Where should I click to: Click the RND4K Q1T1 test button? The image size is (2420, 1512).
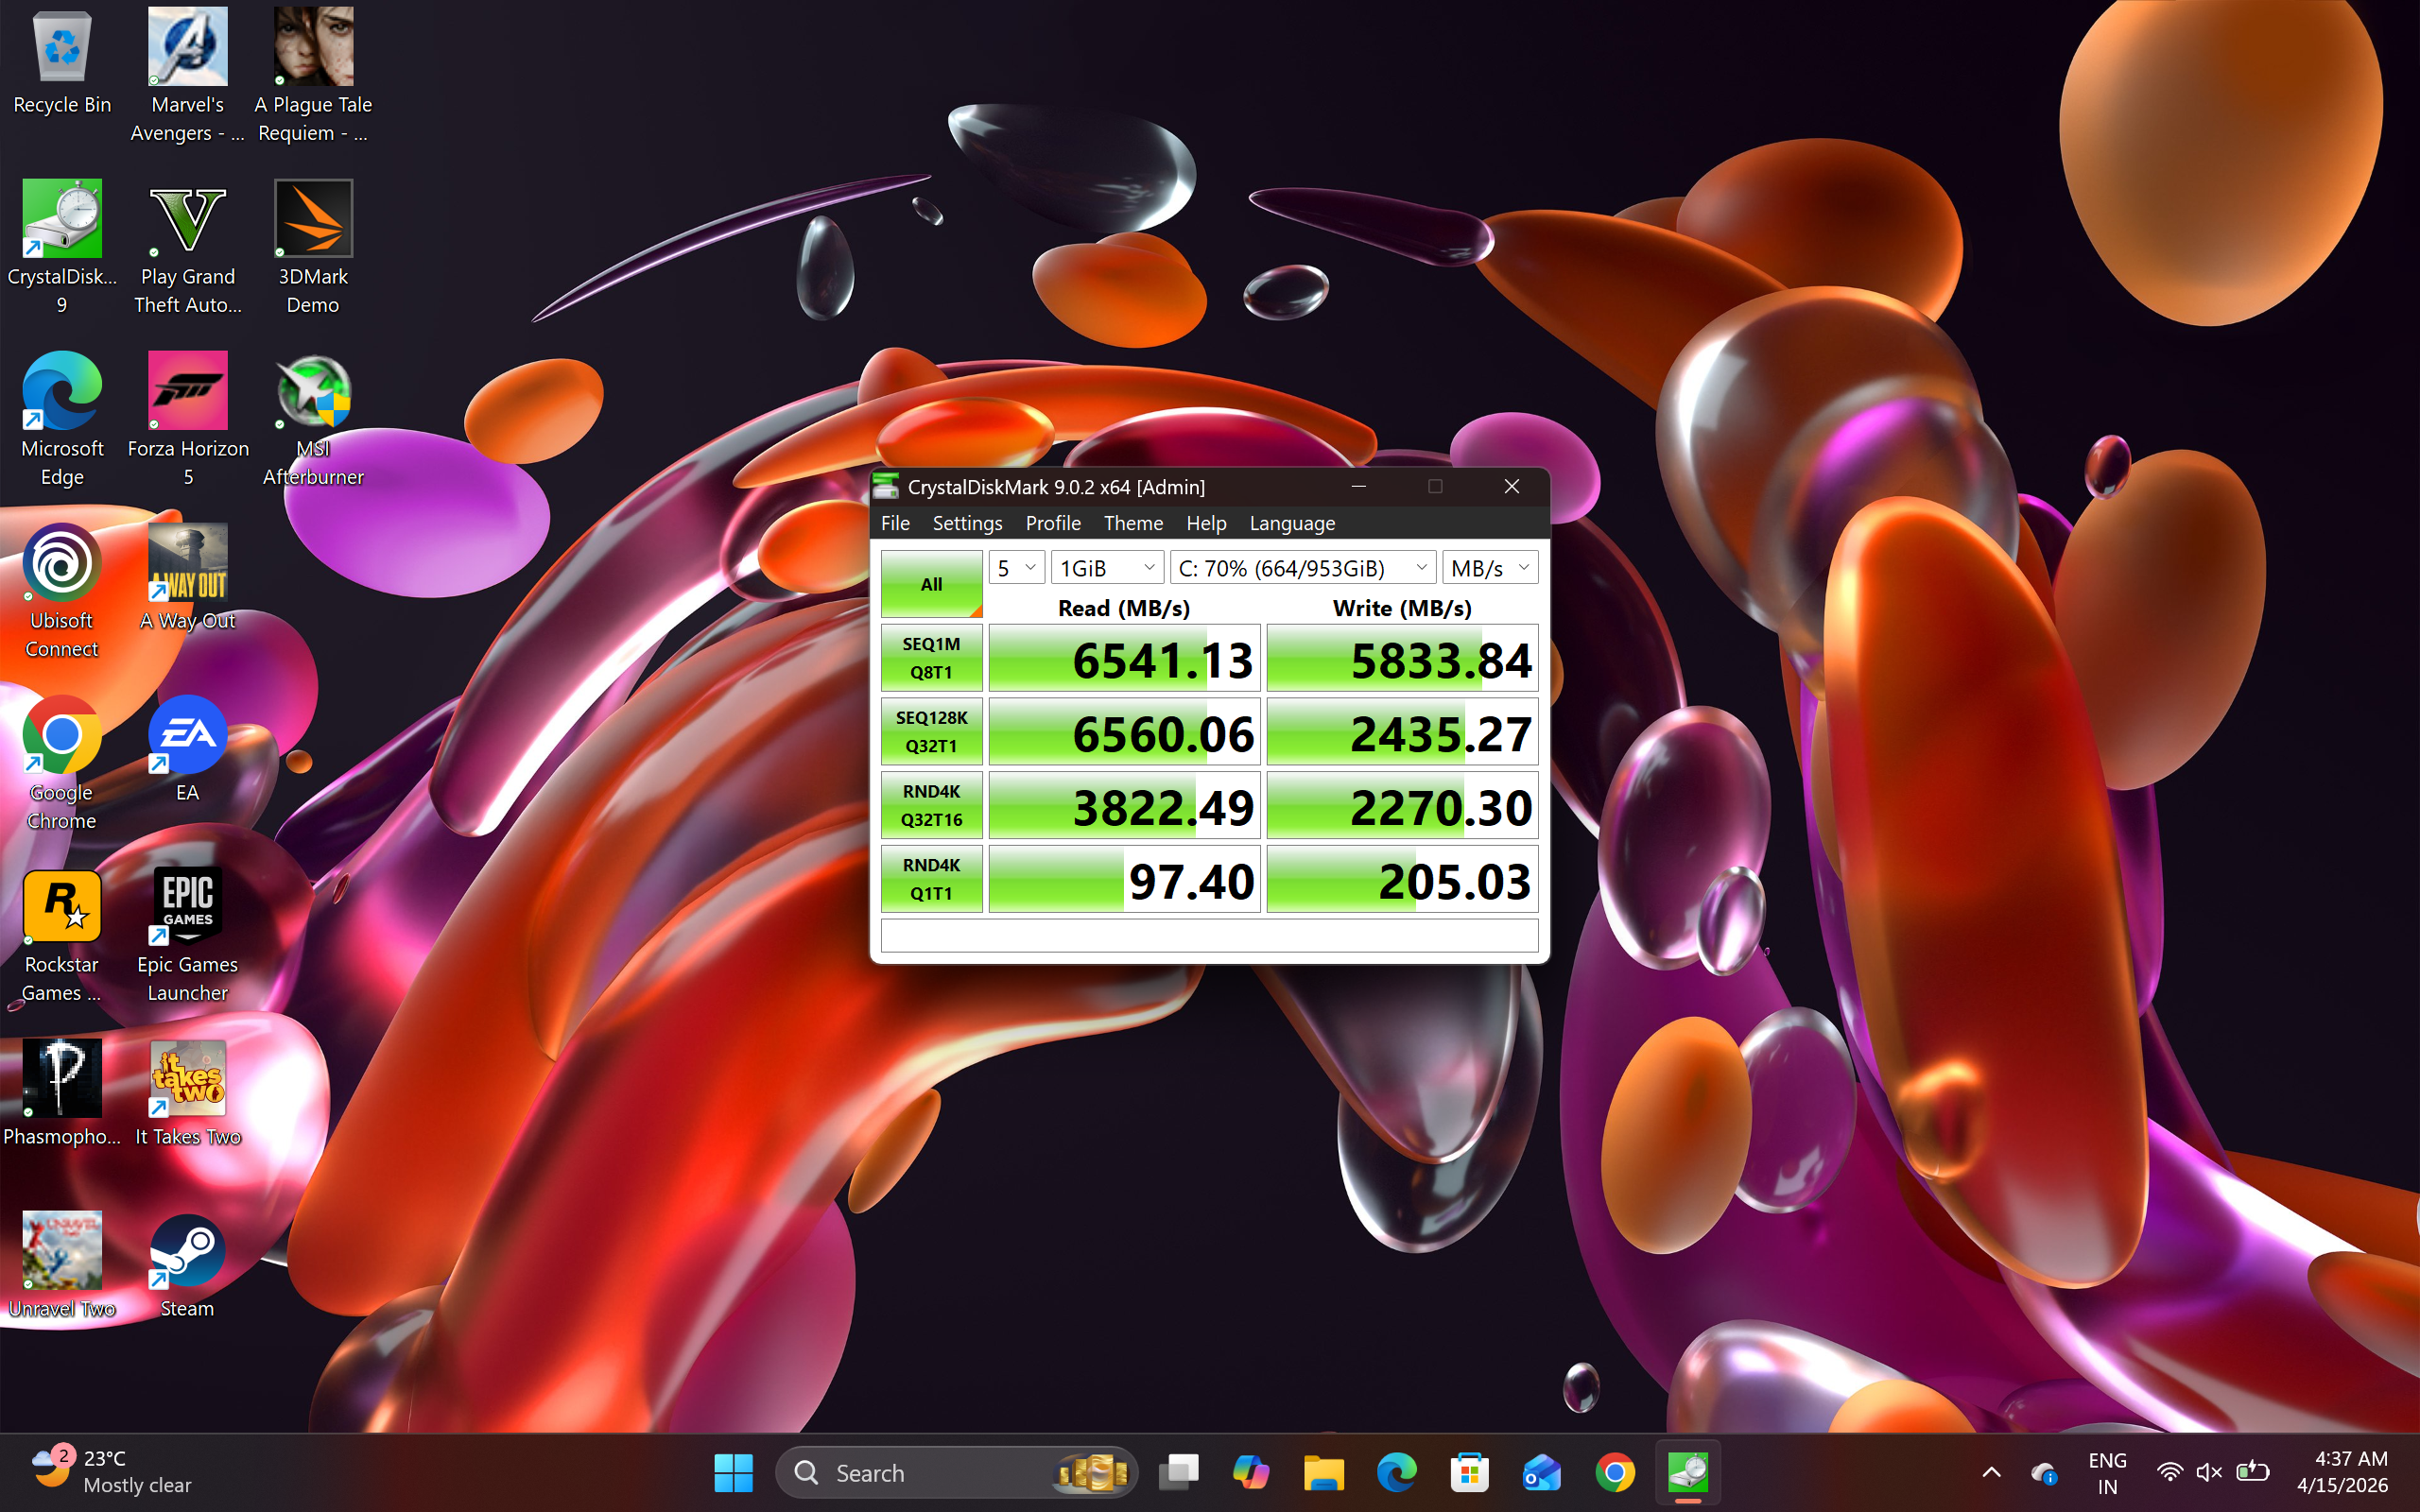[931, 879]
